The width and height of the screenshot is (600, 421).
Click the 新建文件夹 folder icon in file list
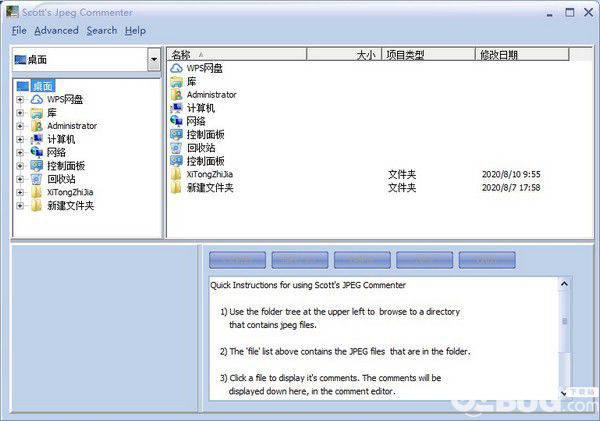click(176, 188)
